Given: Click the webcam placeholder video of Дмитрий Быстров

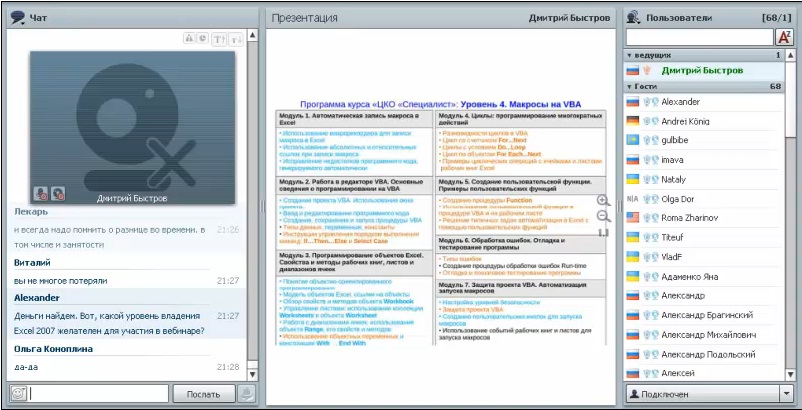Looking at the screenshot, I should pyautogui.click(x=132, y=127).
